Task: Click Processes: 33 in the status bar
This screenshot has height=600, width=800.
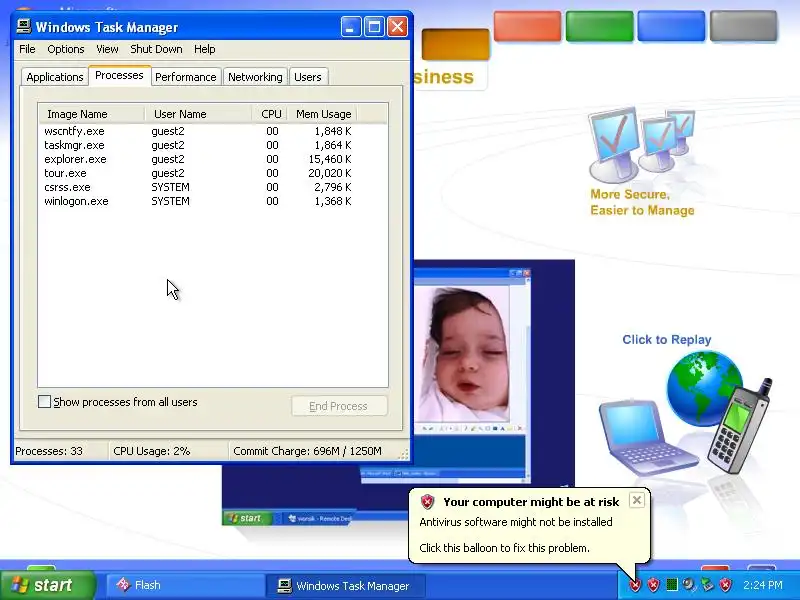Action: (x=49, y=451)
